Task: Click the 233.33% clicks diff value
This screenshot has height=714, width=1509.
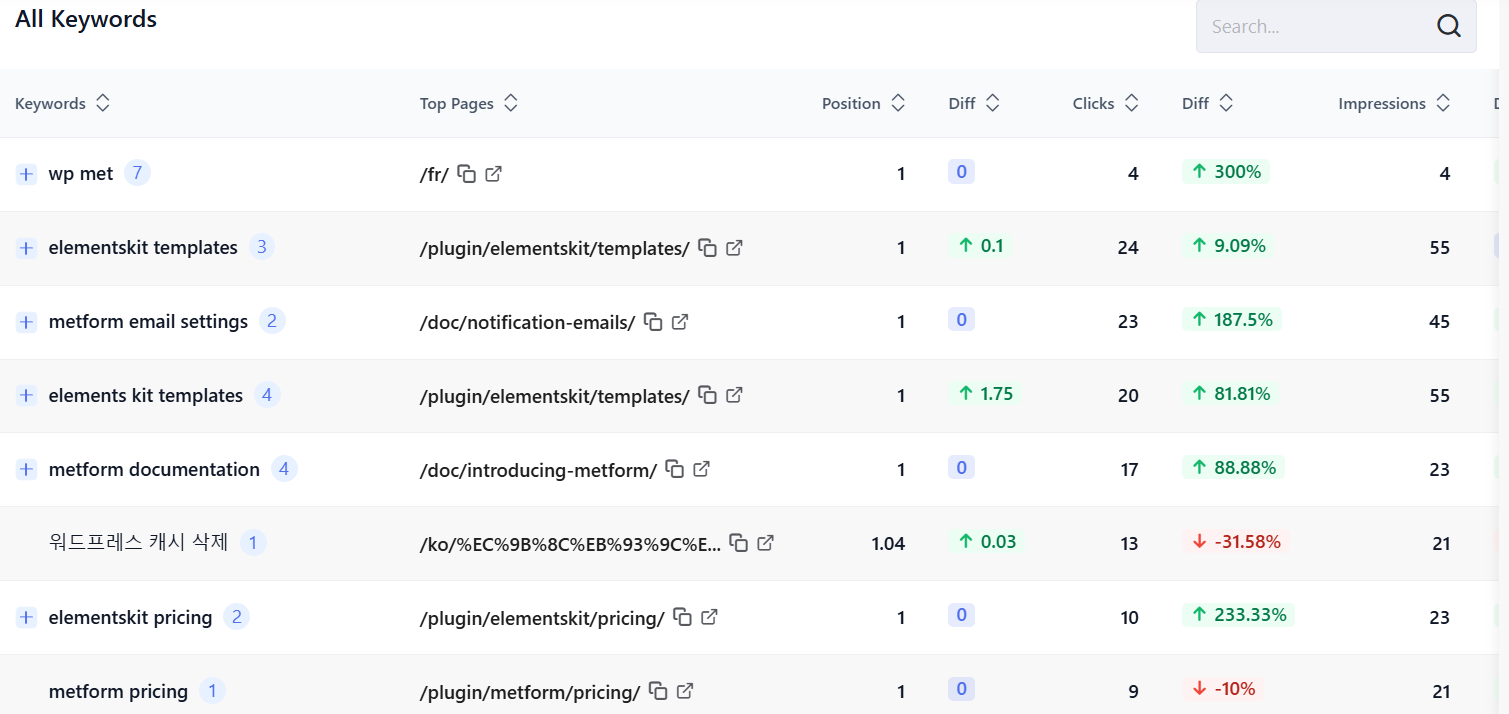Action: (1239, 615)
